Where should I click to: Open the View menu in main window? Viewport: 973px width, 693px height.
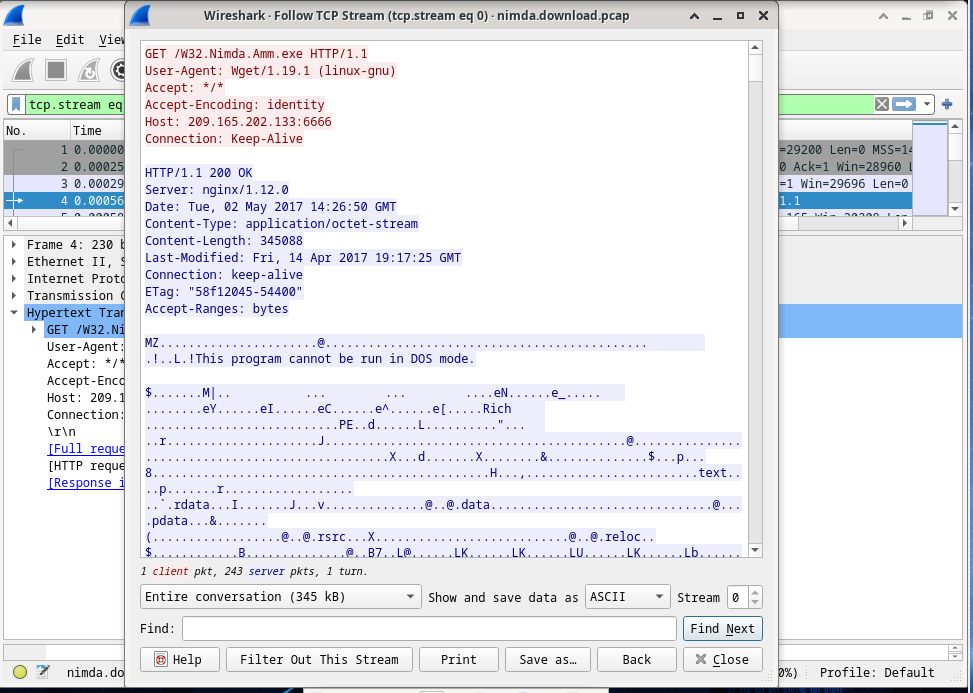112,40
